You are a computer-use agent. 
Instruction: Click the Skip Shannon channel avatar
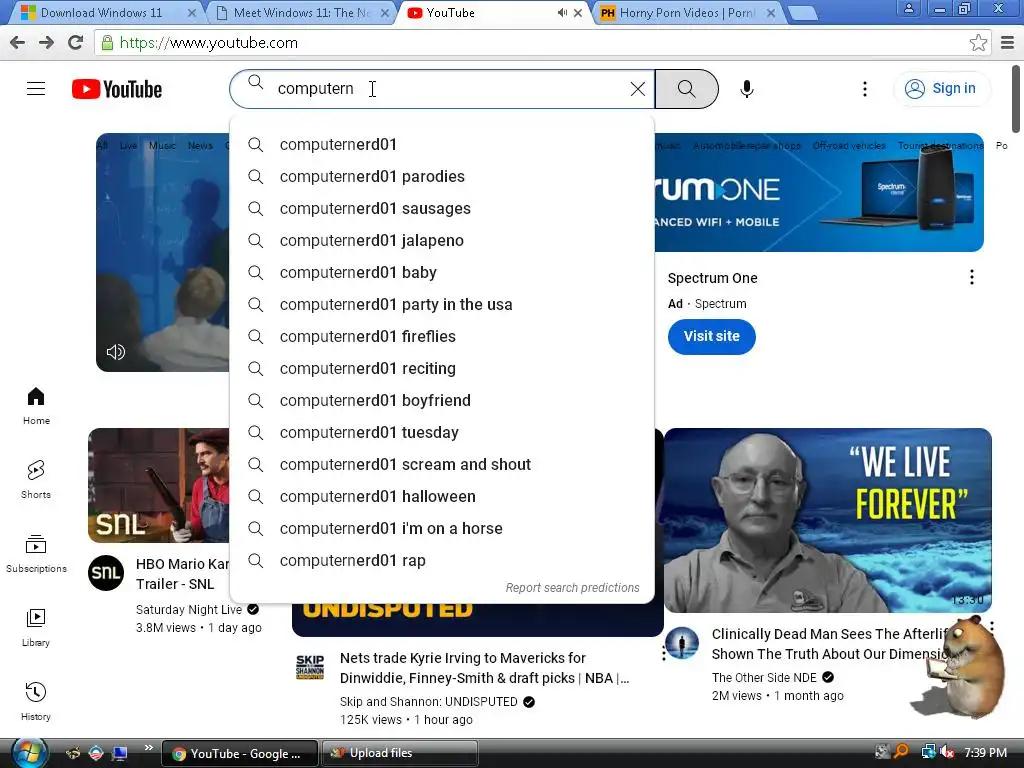(x=310, y=667)
